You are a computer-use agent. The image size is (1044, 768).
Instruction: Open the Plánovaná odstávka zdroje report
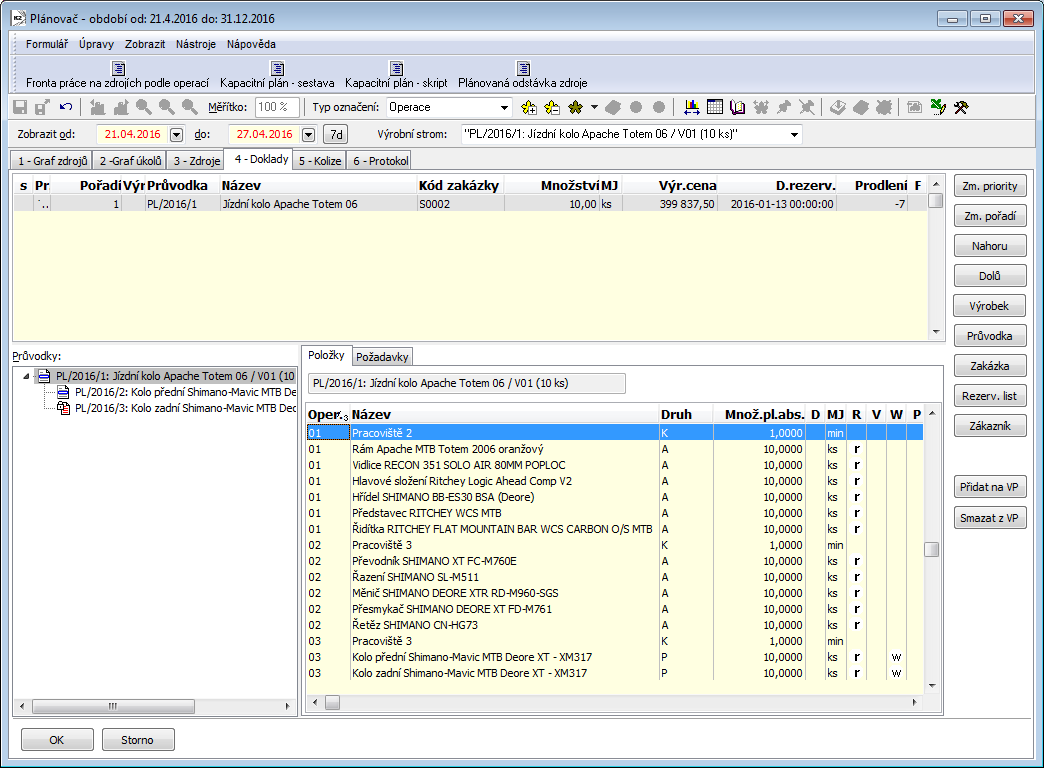522,75
